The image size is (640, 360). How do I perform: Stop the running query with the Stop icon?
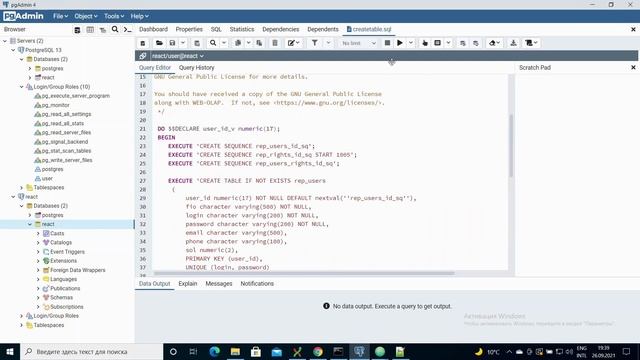[x=387, y=43]
